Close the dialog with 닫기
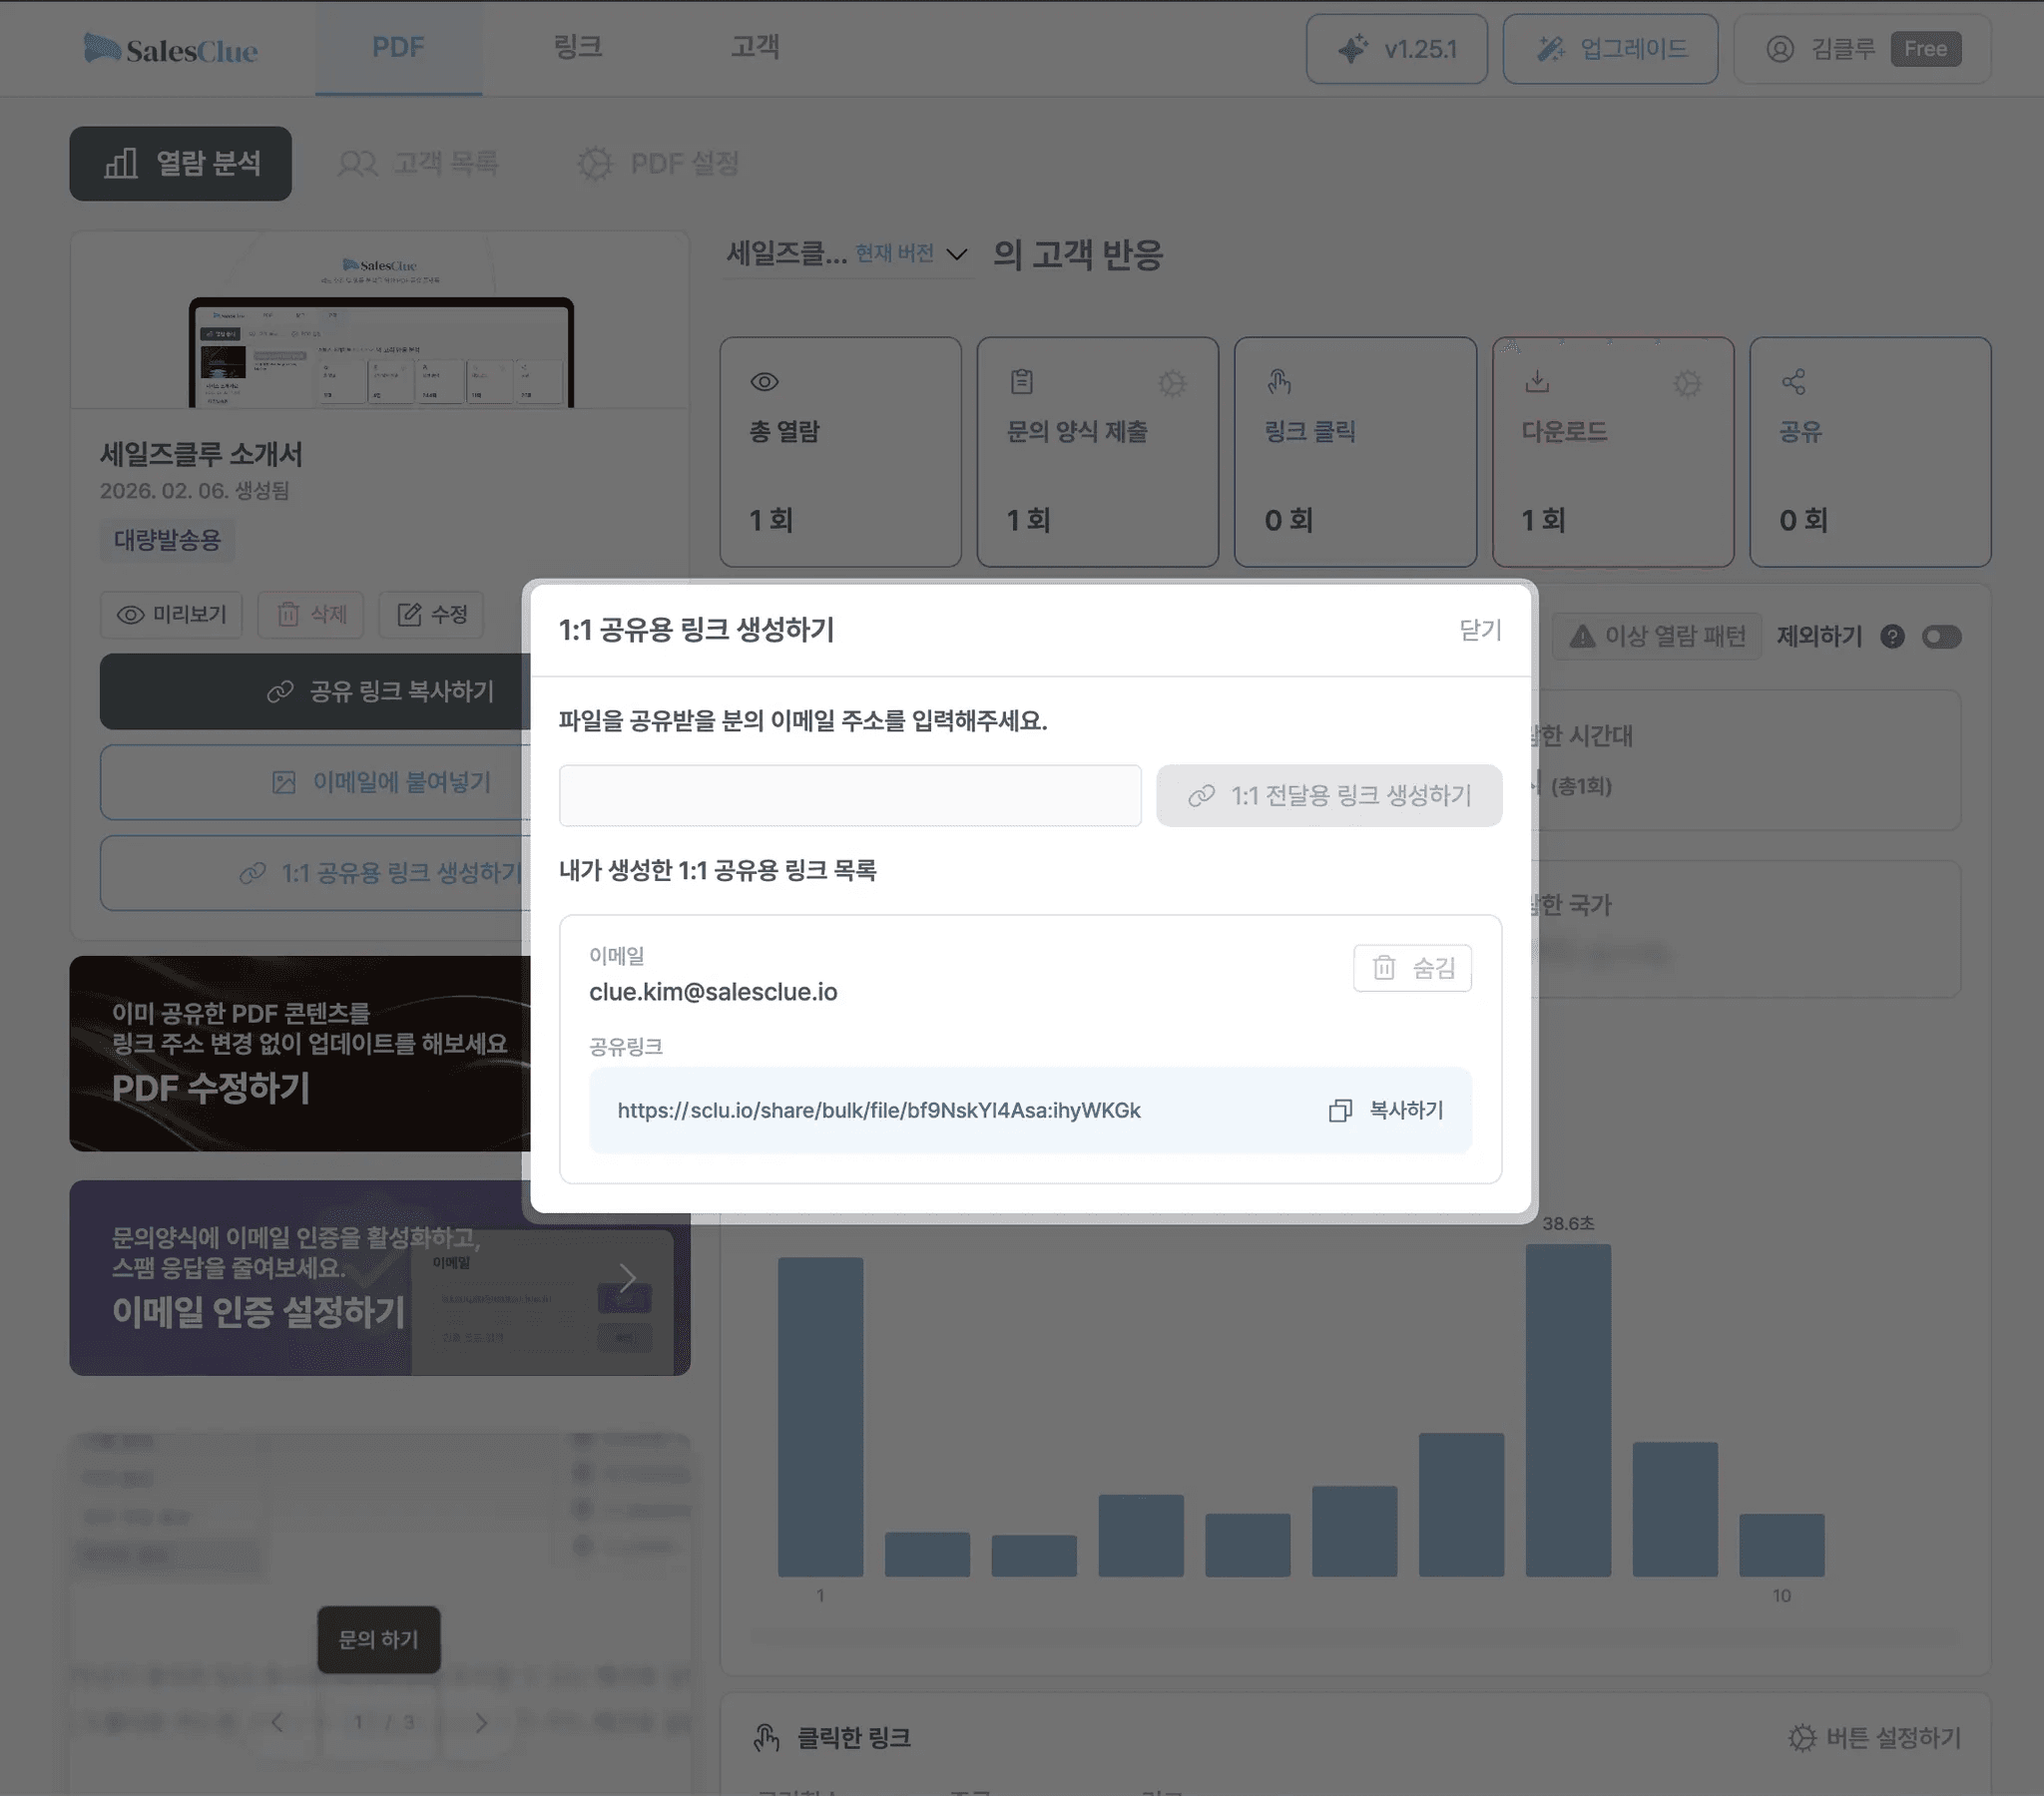Viewport: 2044px width, 1796px height. [1480, 630]
